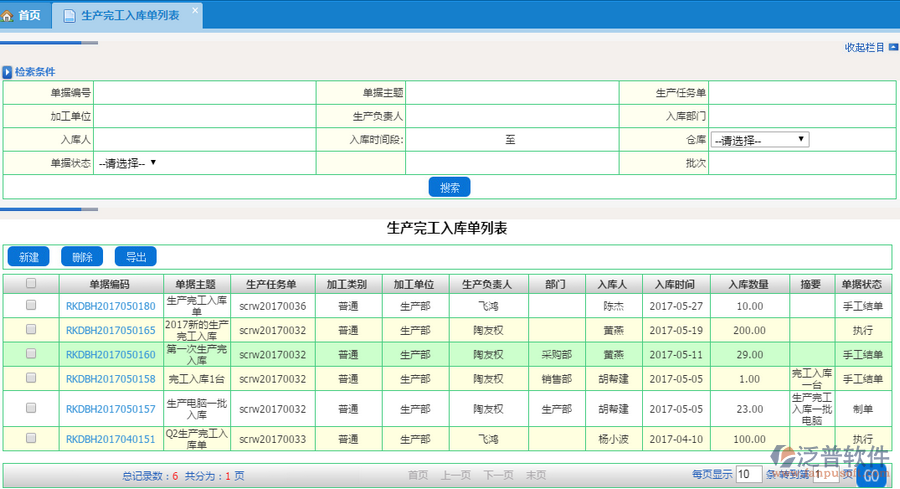Toggle the select-all checkbox in table header
The width and height of the screenshot is (900, 489).
[31, 284]
